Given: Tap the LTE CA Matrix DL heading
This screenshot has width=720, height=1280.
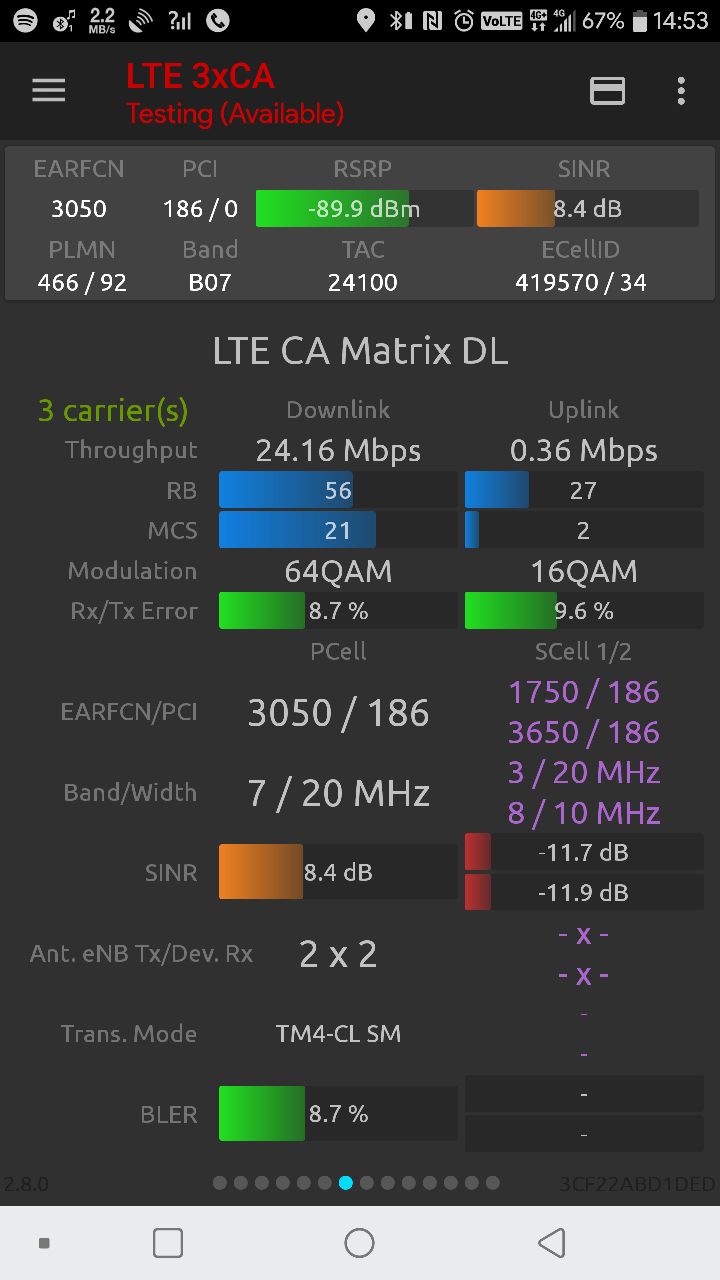Looking at the screenshot, I should [360, 351].
